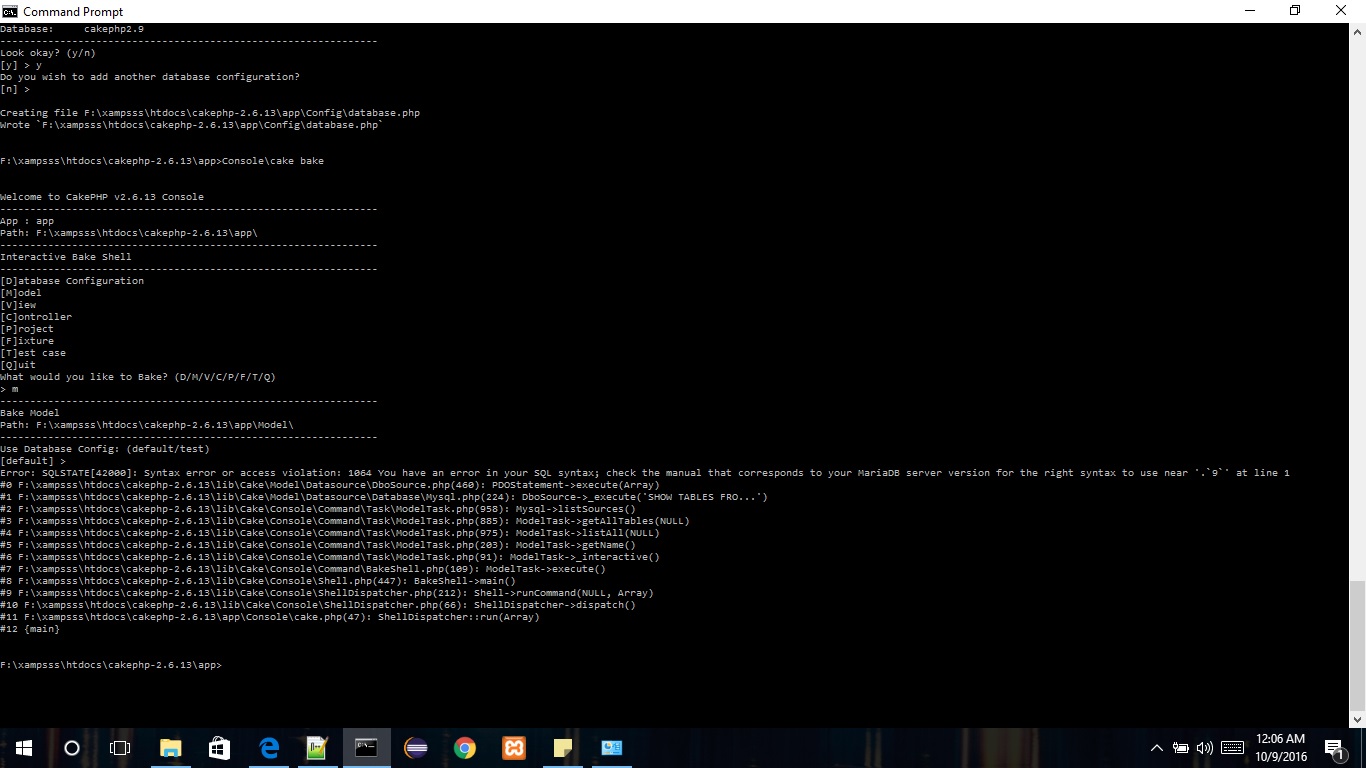Open XAMPP Control Panel from the taskbar
The image size is (1366, 768).
click(x=513, y=747)
